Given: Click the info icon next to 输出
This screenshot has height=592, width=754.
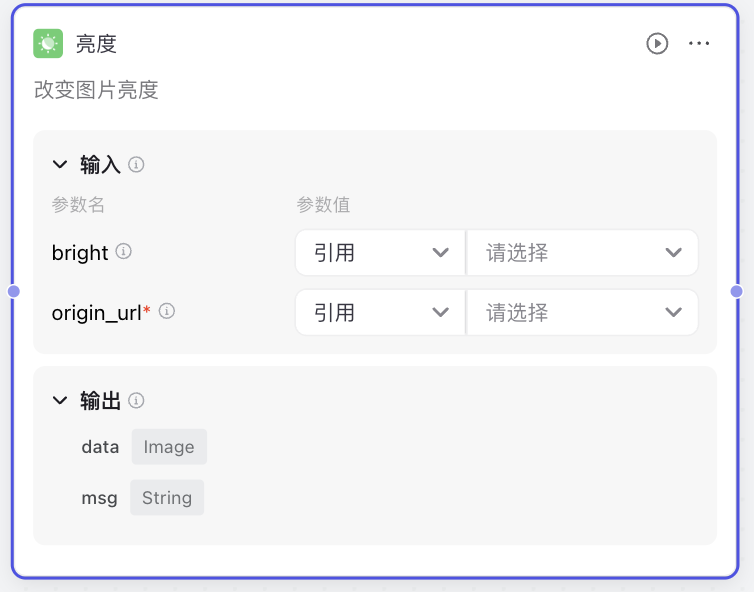Looking at the screenshot, I should point(136,400).
